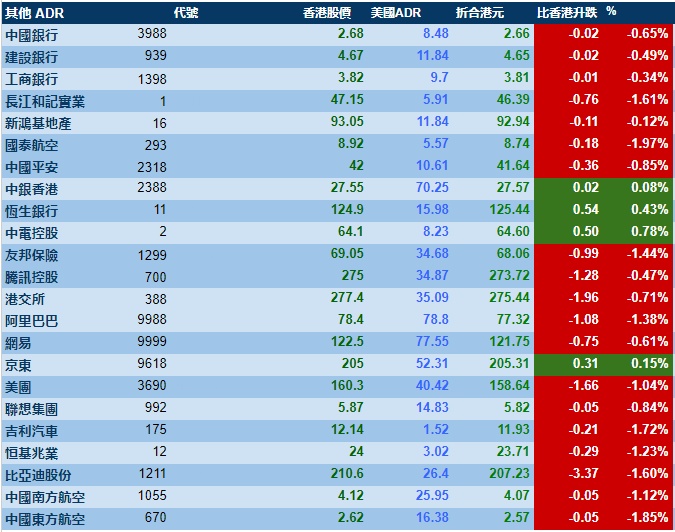Select the 美團 stock name

coord(18,387)
